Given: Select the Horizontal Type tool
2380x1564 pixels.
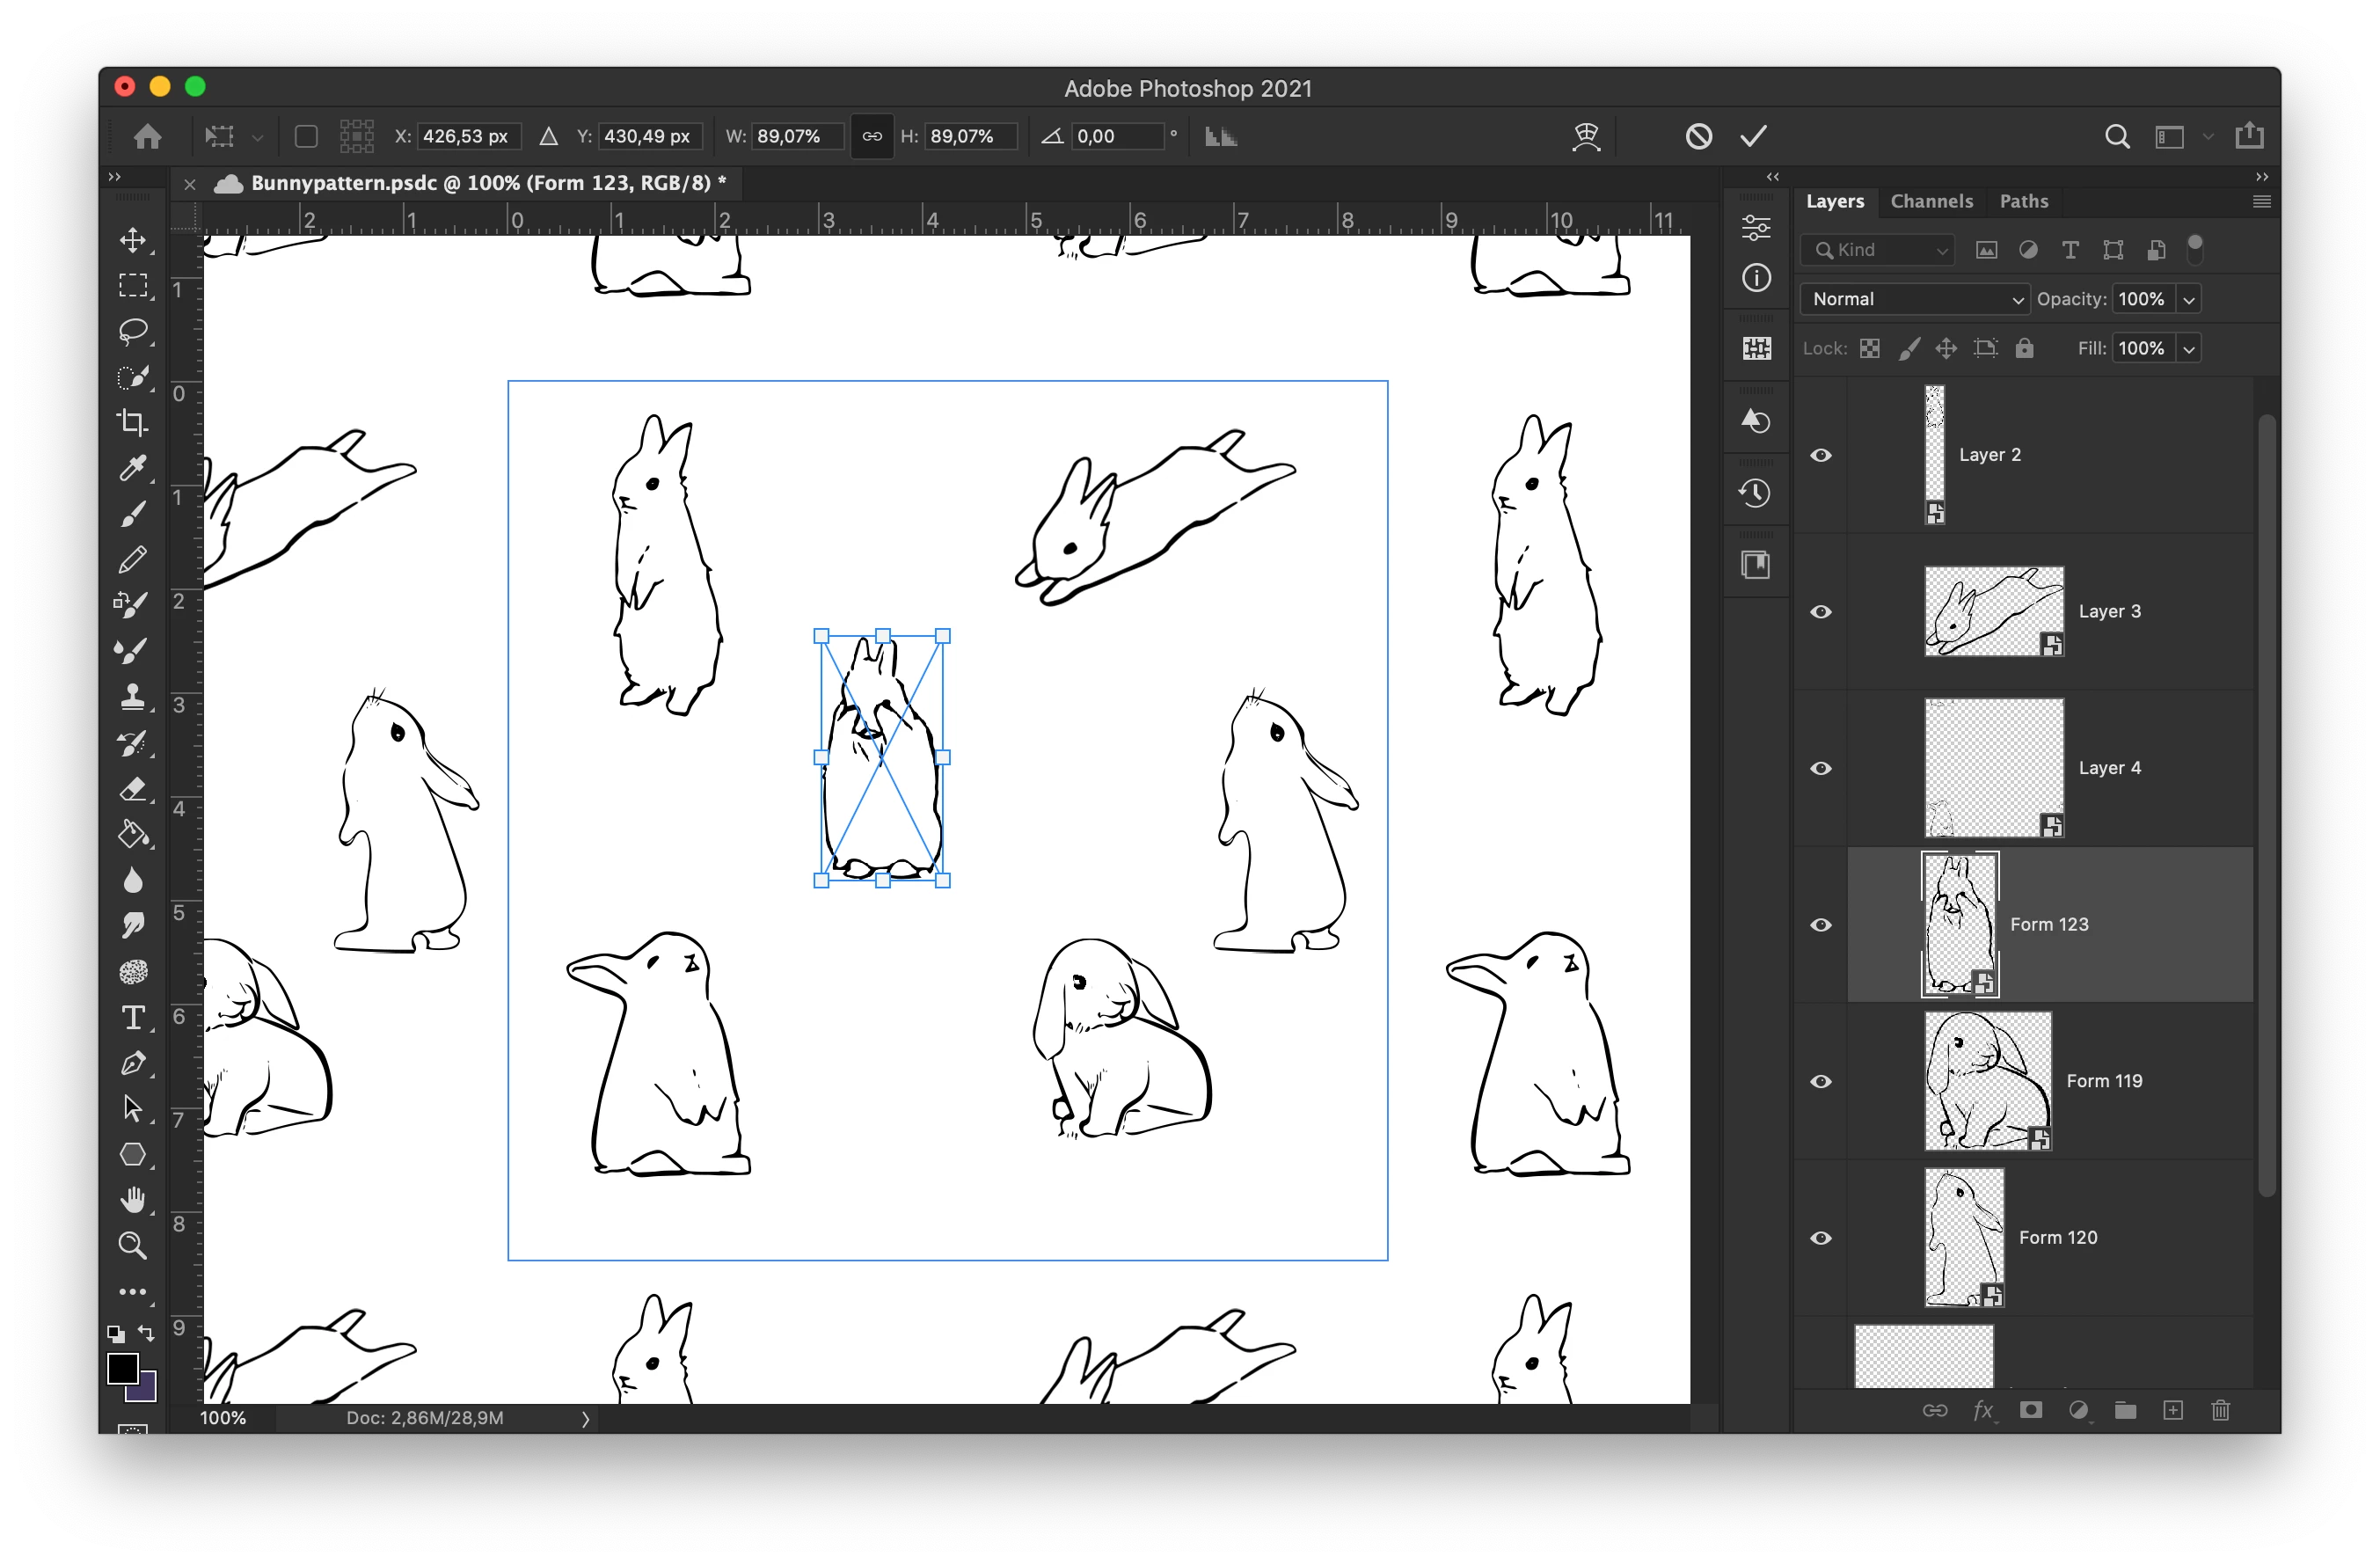Looking at the screenshot, I should coord(133,1018).
